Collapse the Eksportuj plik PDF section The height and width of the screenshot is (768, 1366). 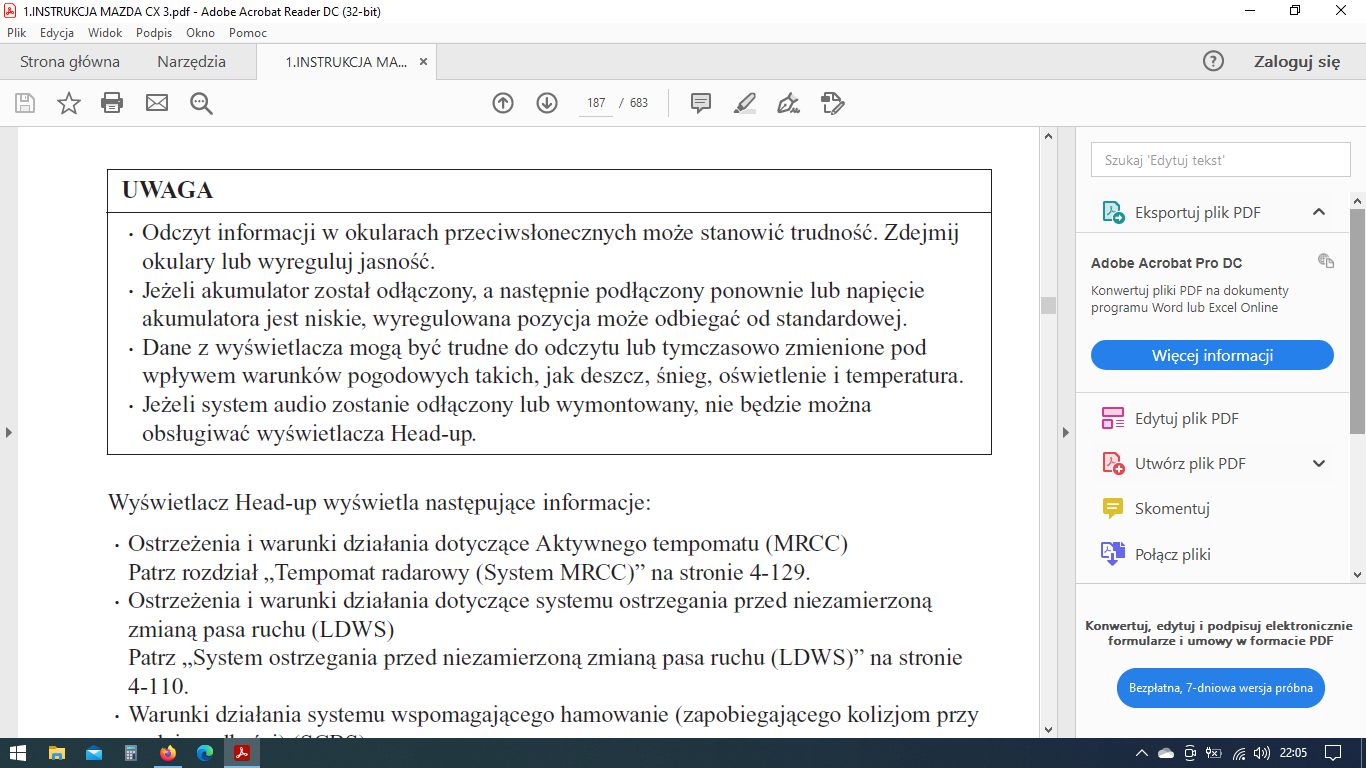click(x=1318, y=212)
